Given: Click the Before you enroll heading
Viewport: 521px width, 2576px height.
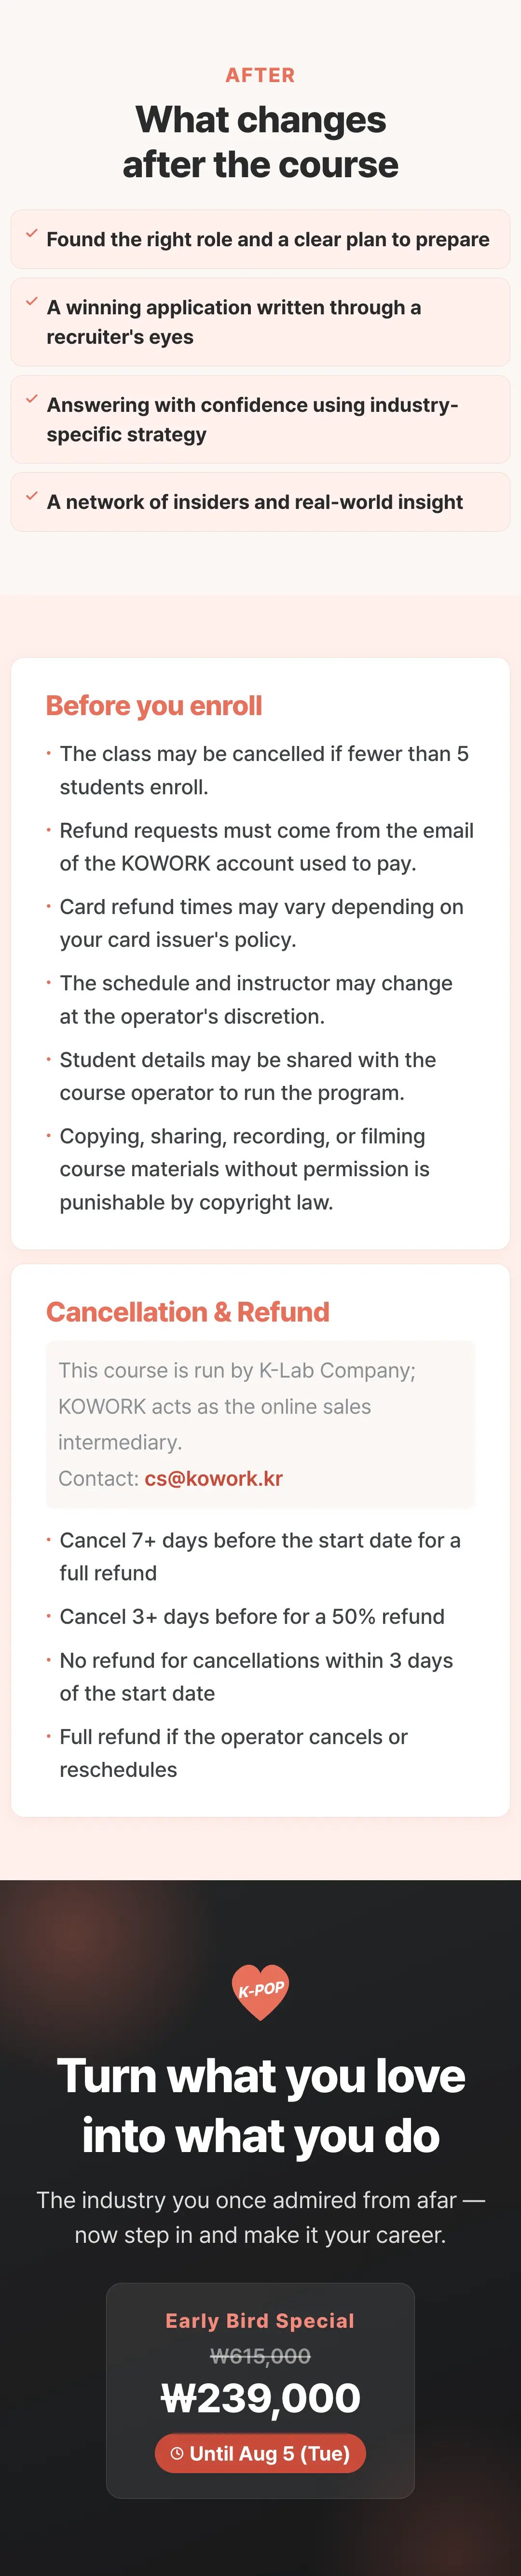Looking at the screenshot, I should click(154, 706).
